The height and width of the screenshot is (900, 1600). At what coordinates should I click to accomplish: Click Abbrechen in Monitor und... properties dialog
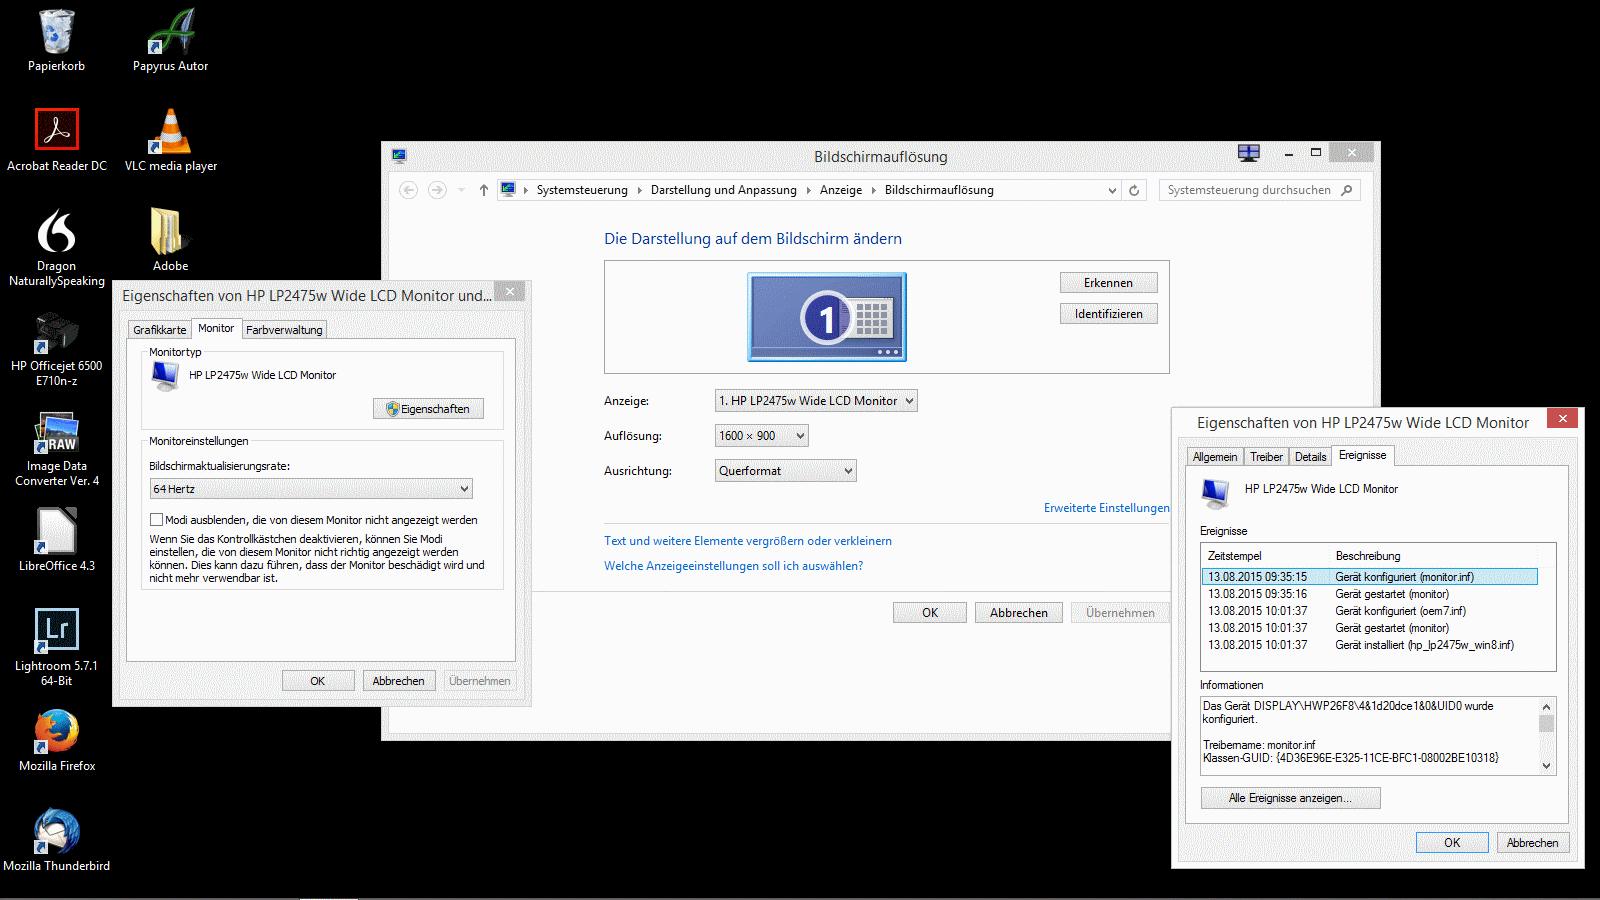tap(399, 681)
